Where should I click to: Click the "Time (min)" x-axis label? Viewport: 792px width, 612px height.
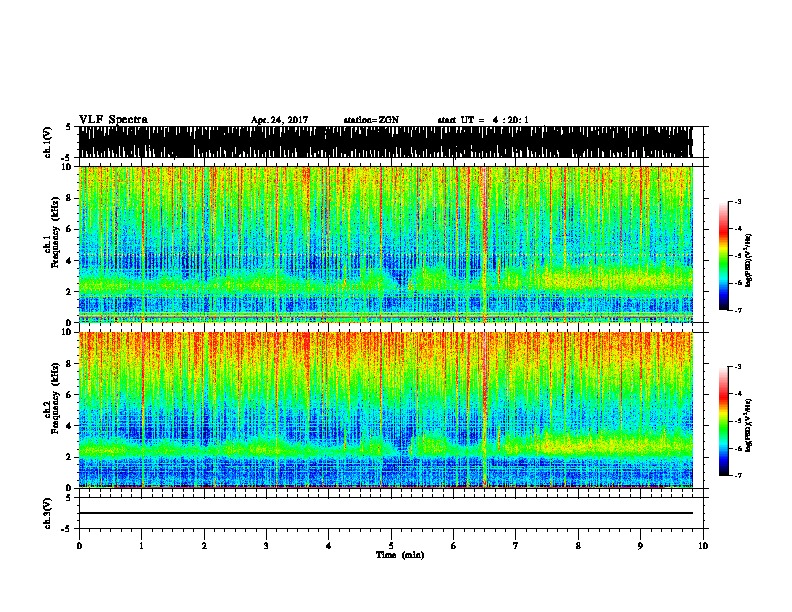click(x=400, y=555)
